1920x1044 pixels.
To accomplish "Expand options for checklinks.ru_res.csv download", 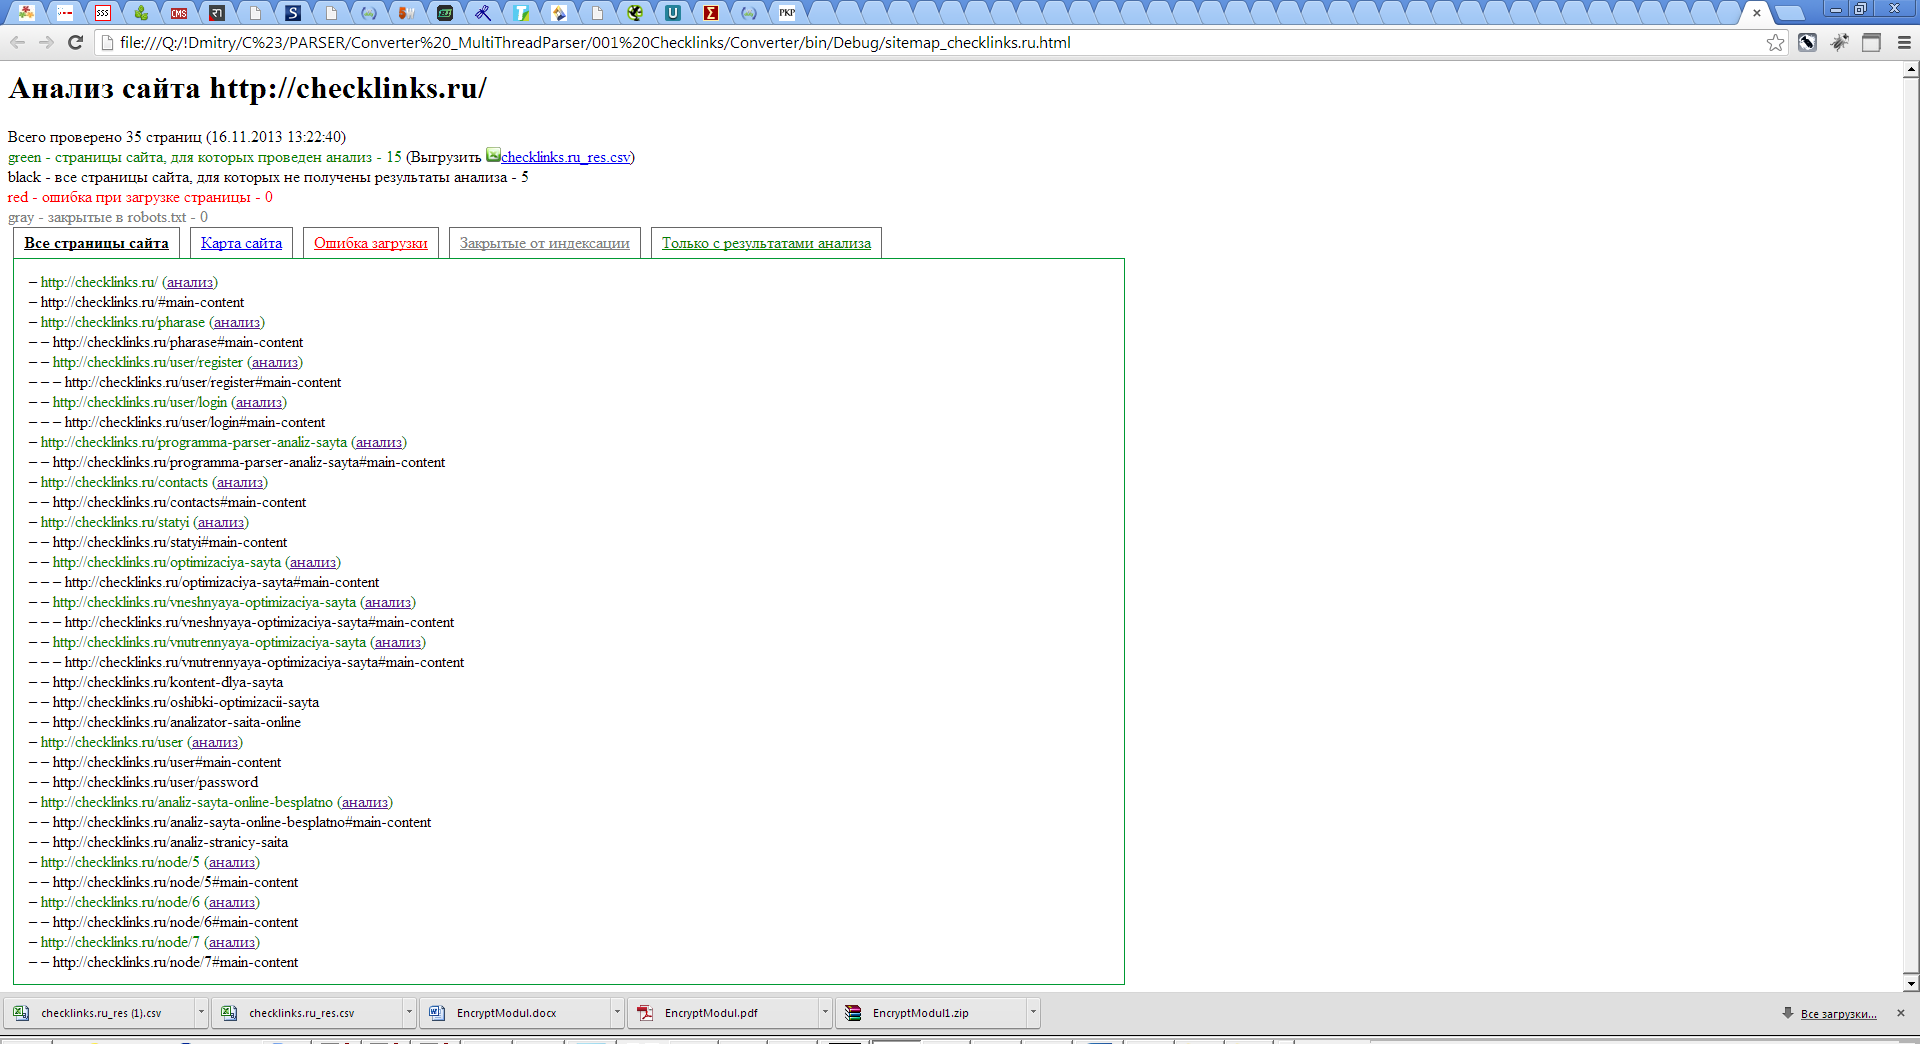I will pyautogui.click(x=409, y=1013).
